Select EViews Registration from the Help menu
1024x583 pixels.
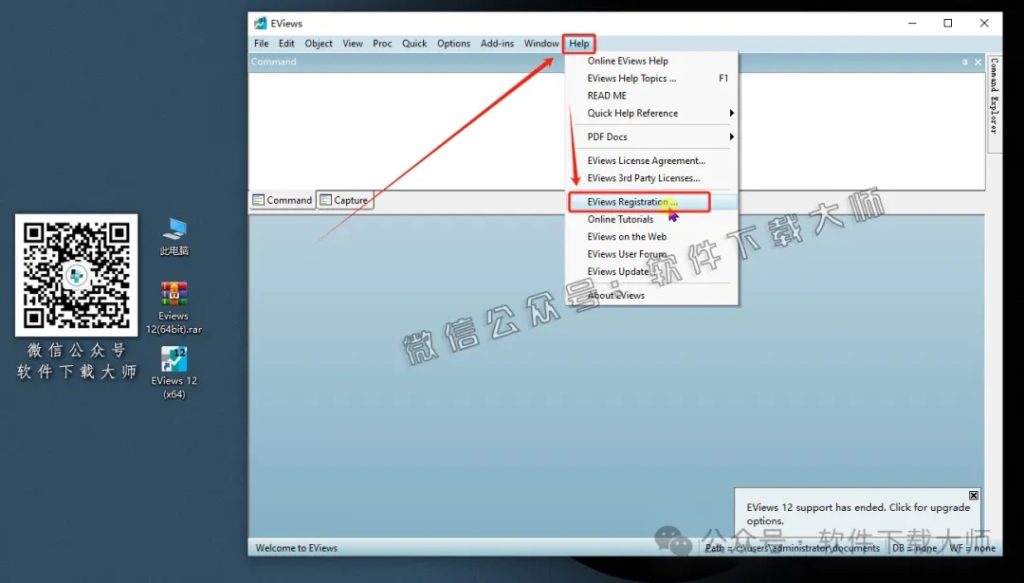pyautogui.click(x=635, y=201)
